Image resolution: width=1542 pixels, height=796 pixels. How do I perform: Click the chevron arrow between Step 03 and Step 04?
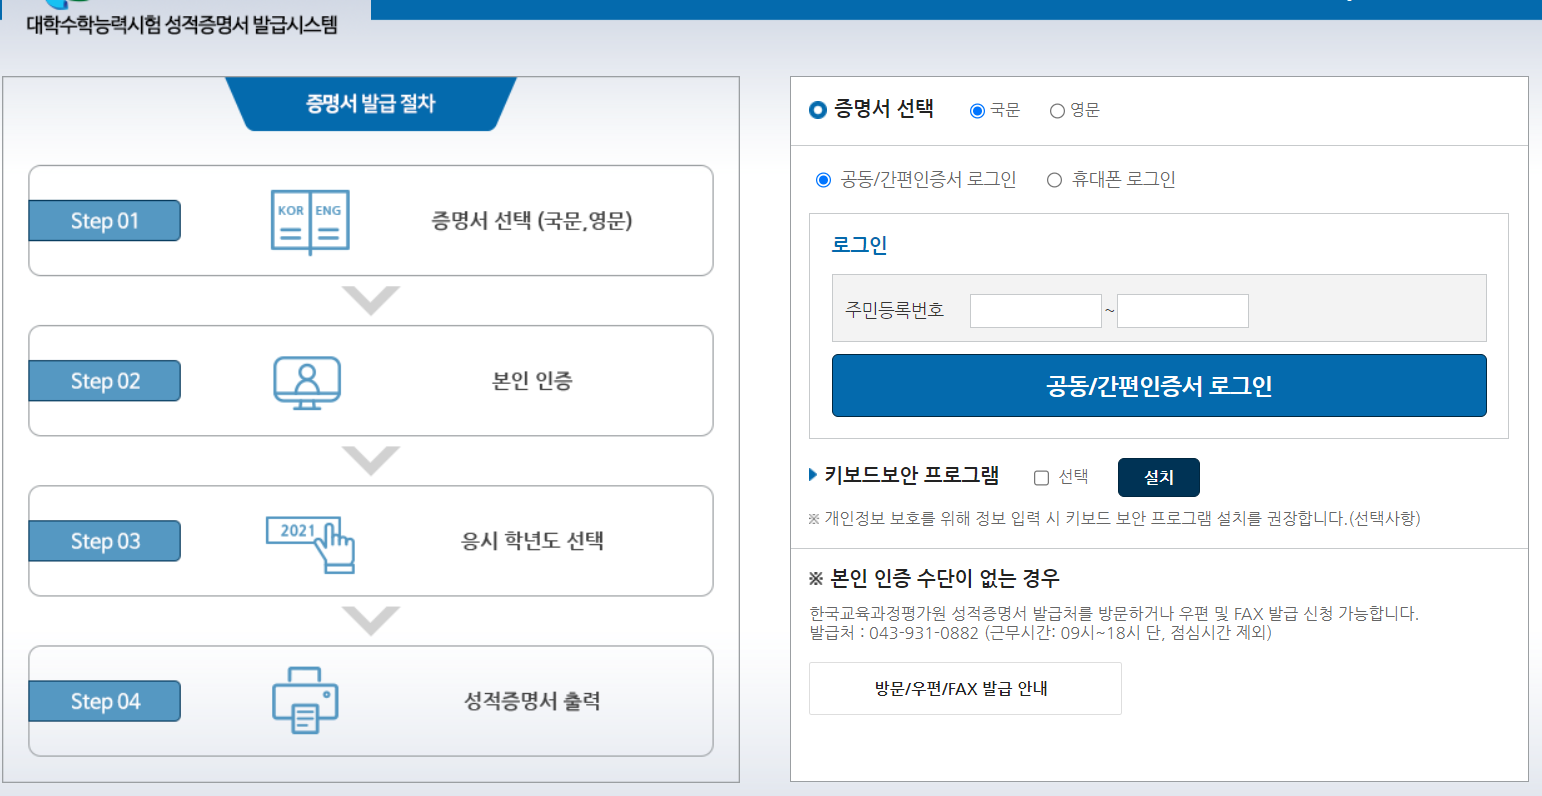[370, 618]
